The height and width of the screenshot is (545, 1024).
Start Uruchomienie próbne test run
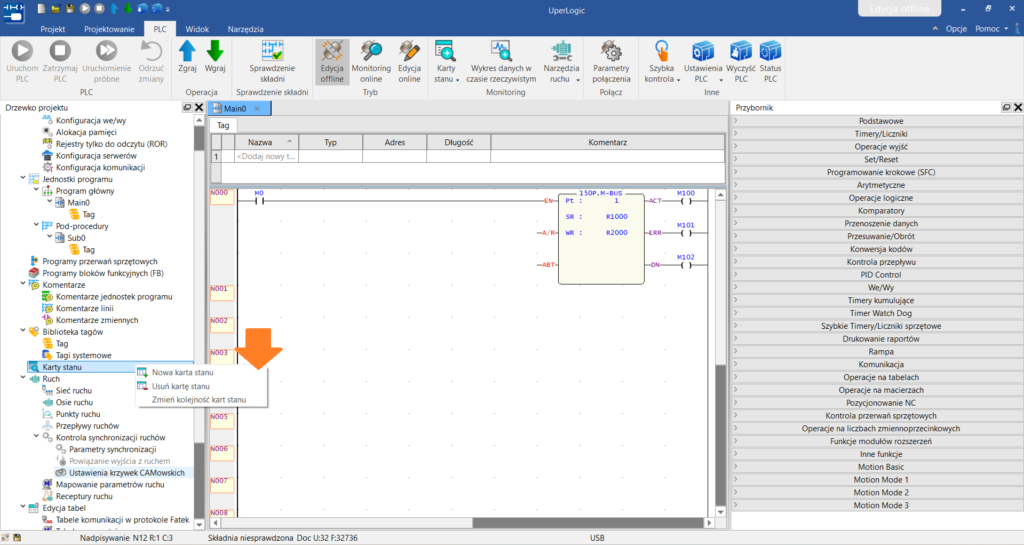point(106,61)
